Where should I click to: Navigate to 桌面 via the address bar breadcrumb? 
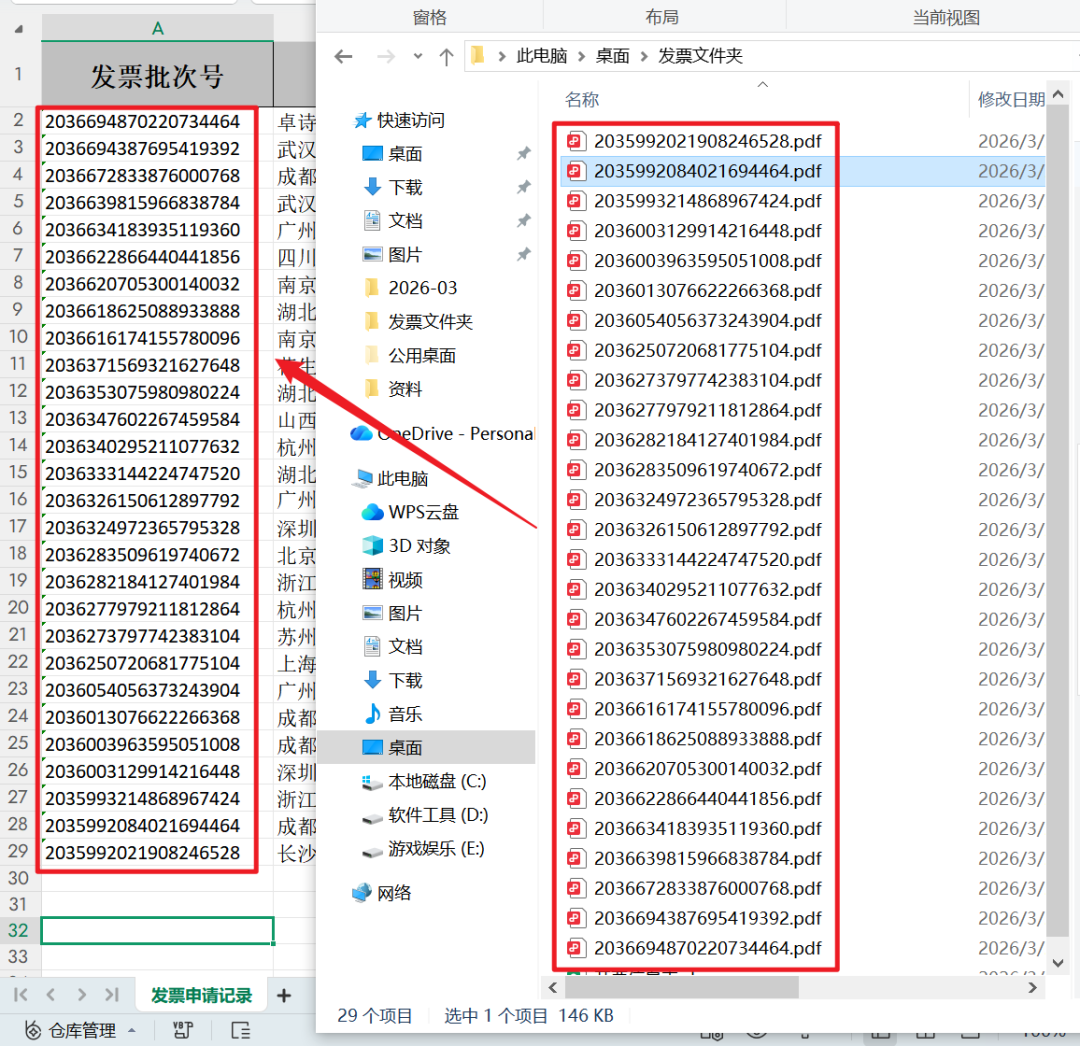coord(612,57)
